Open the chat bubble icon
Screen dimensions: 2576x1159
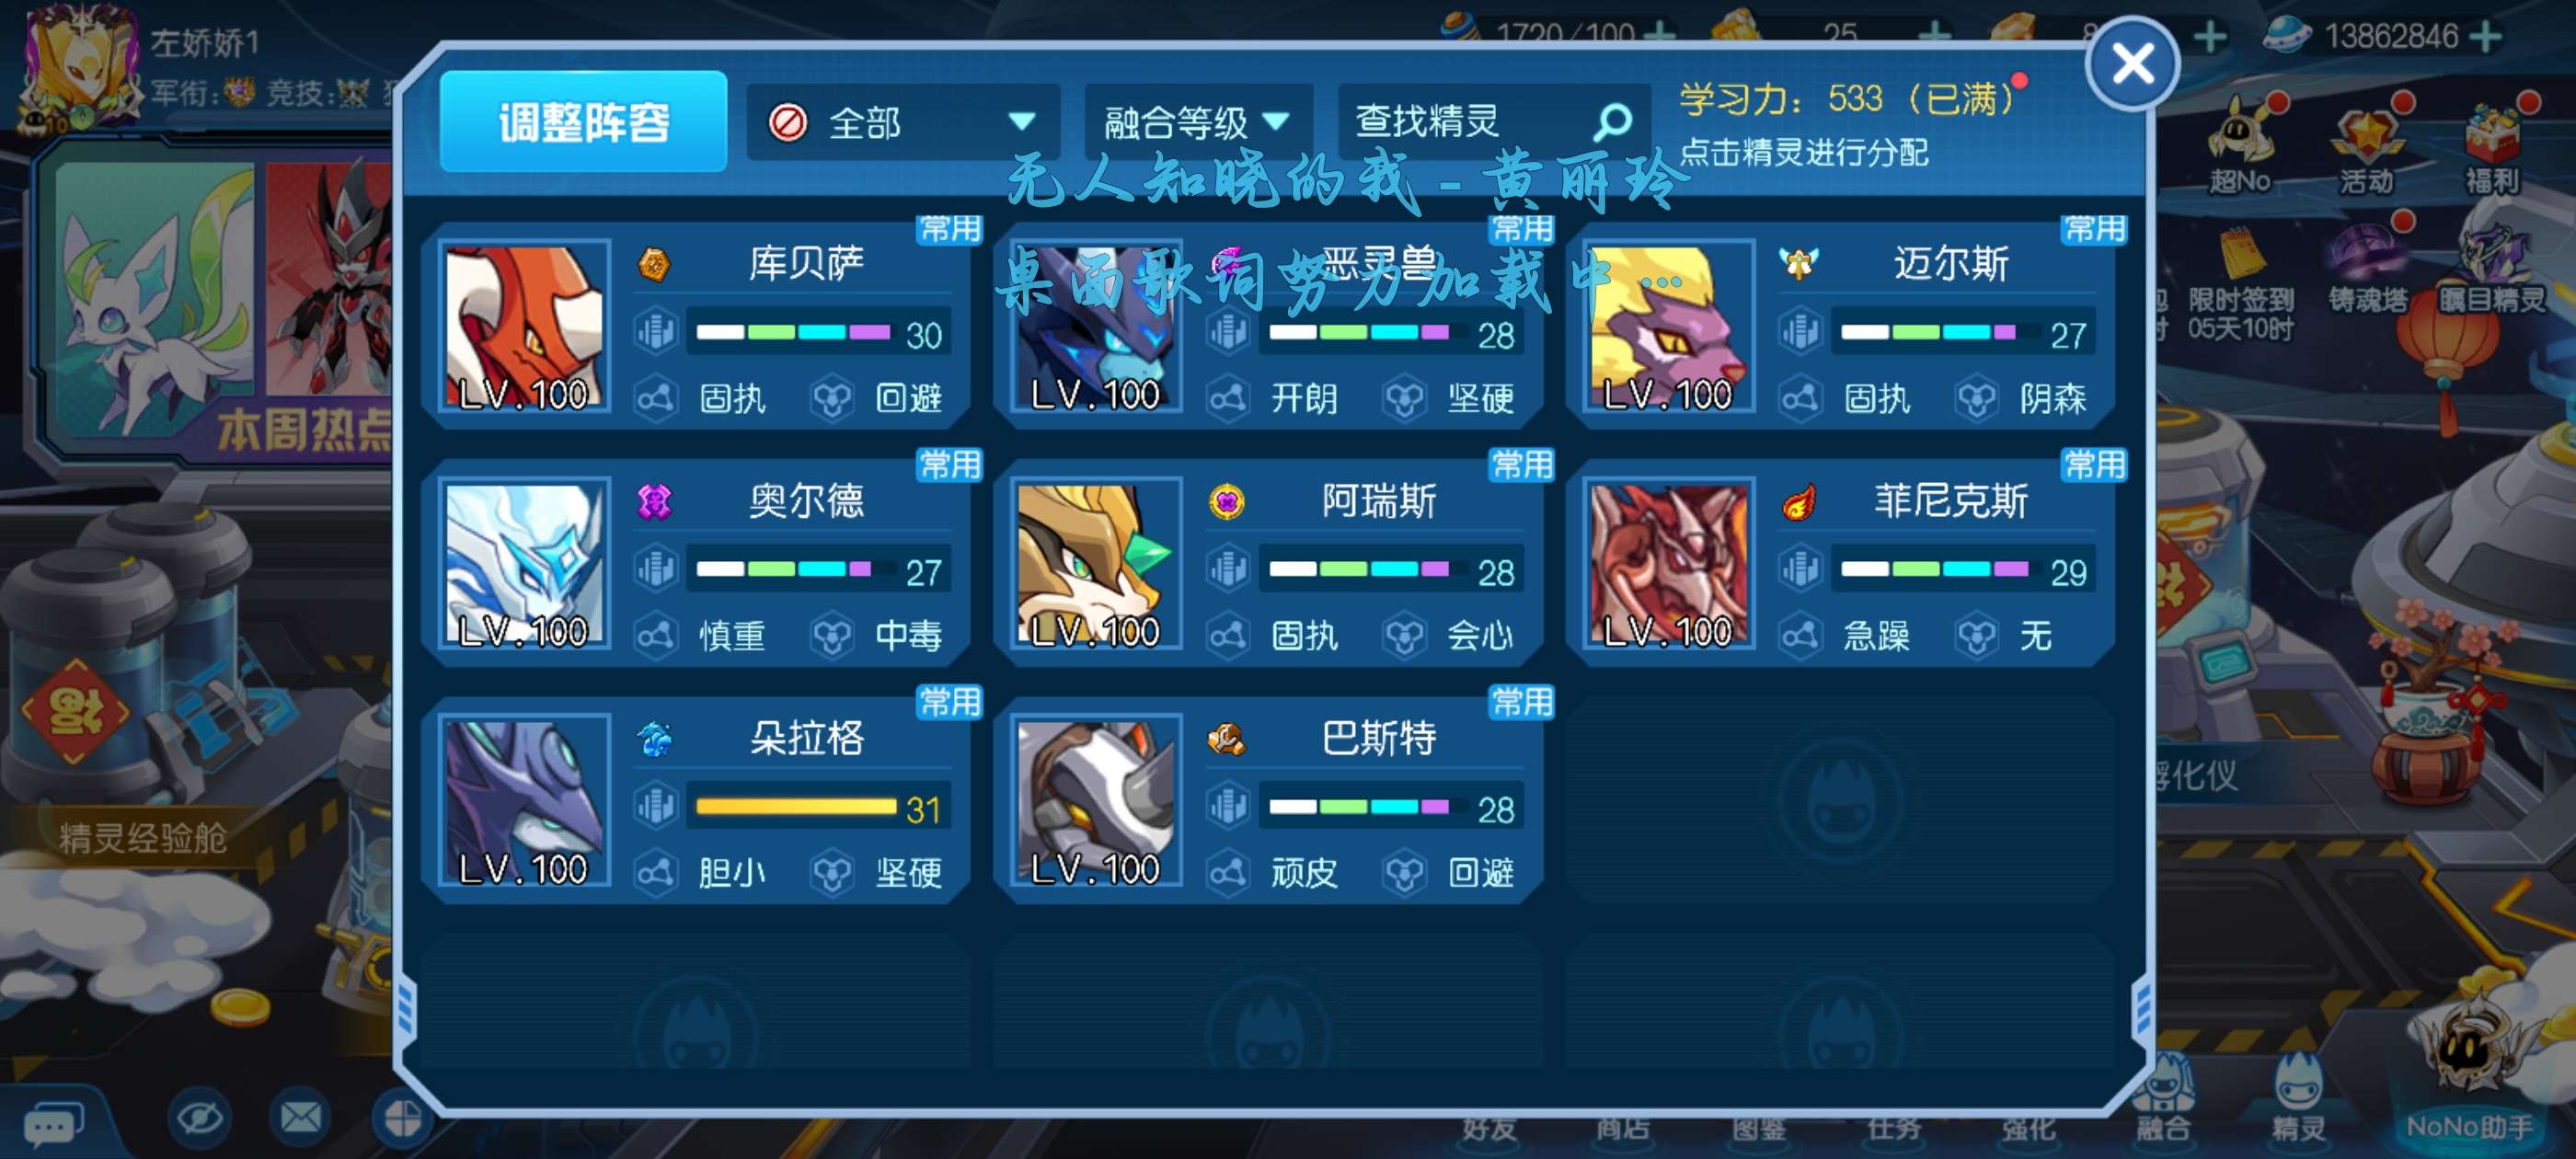52,1125
